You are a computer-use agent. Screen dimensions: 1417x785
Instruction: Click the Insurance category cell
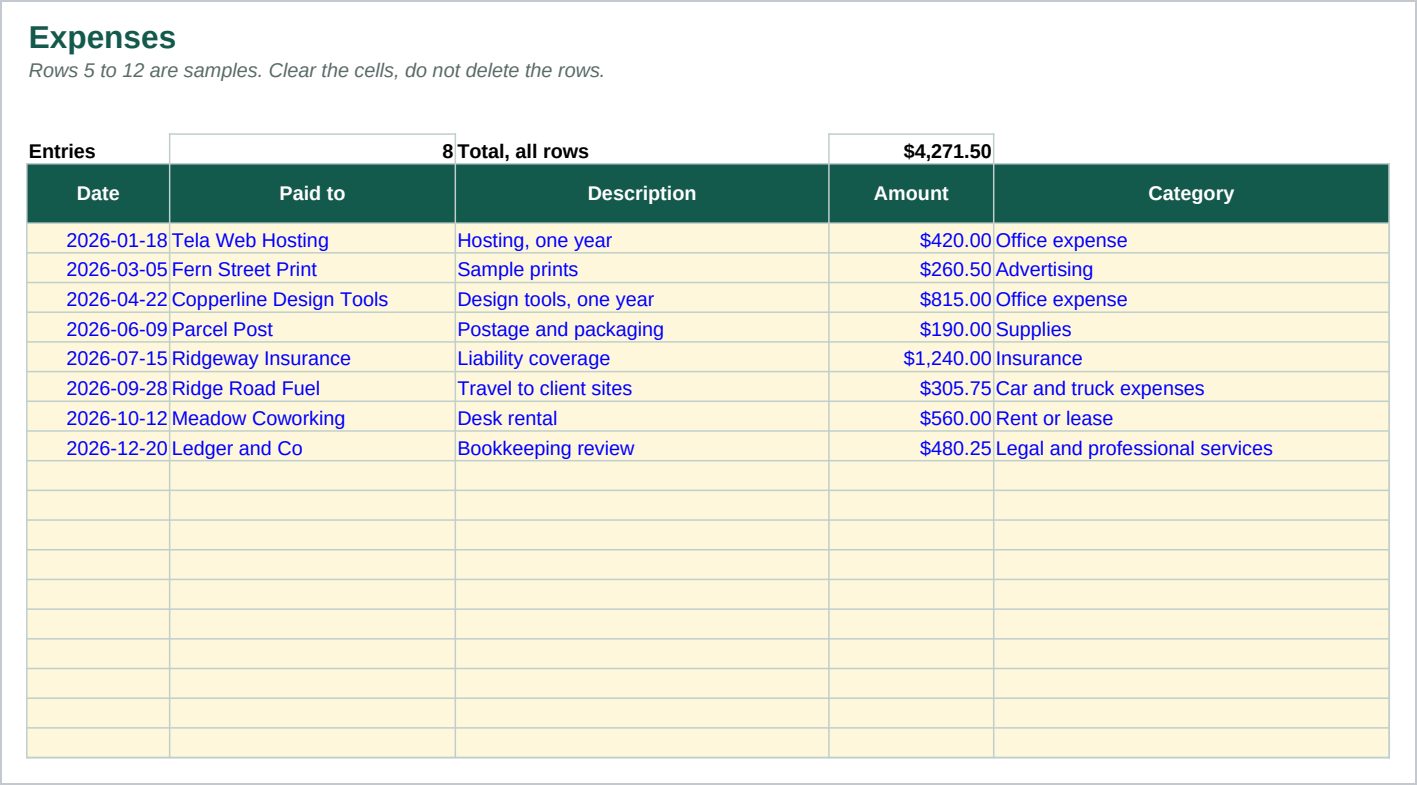click(x=1191, y=358)
